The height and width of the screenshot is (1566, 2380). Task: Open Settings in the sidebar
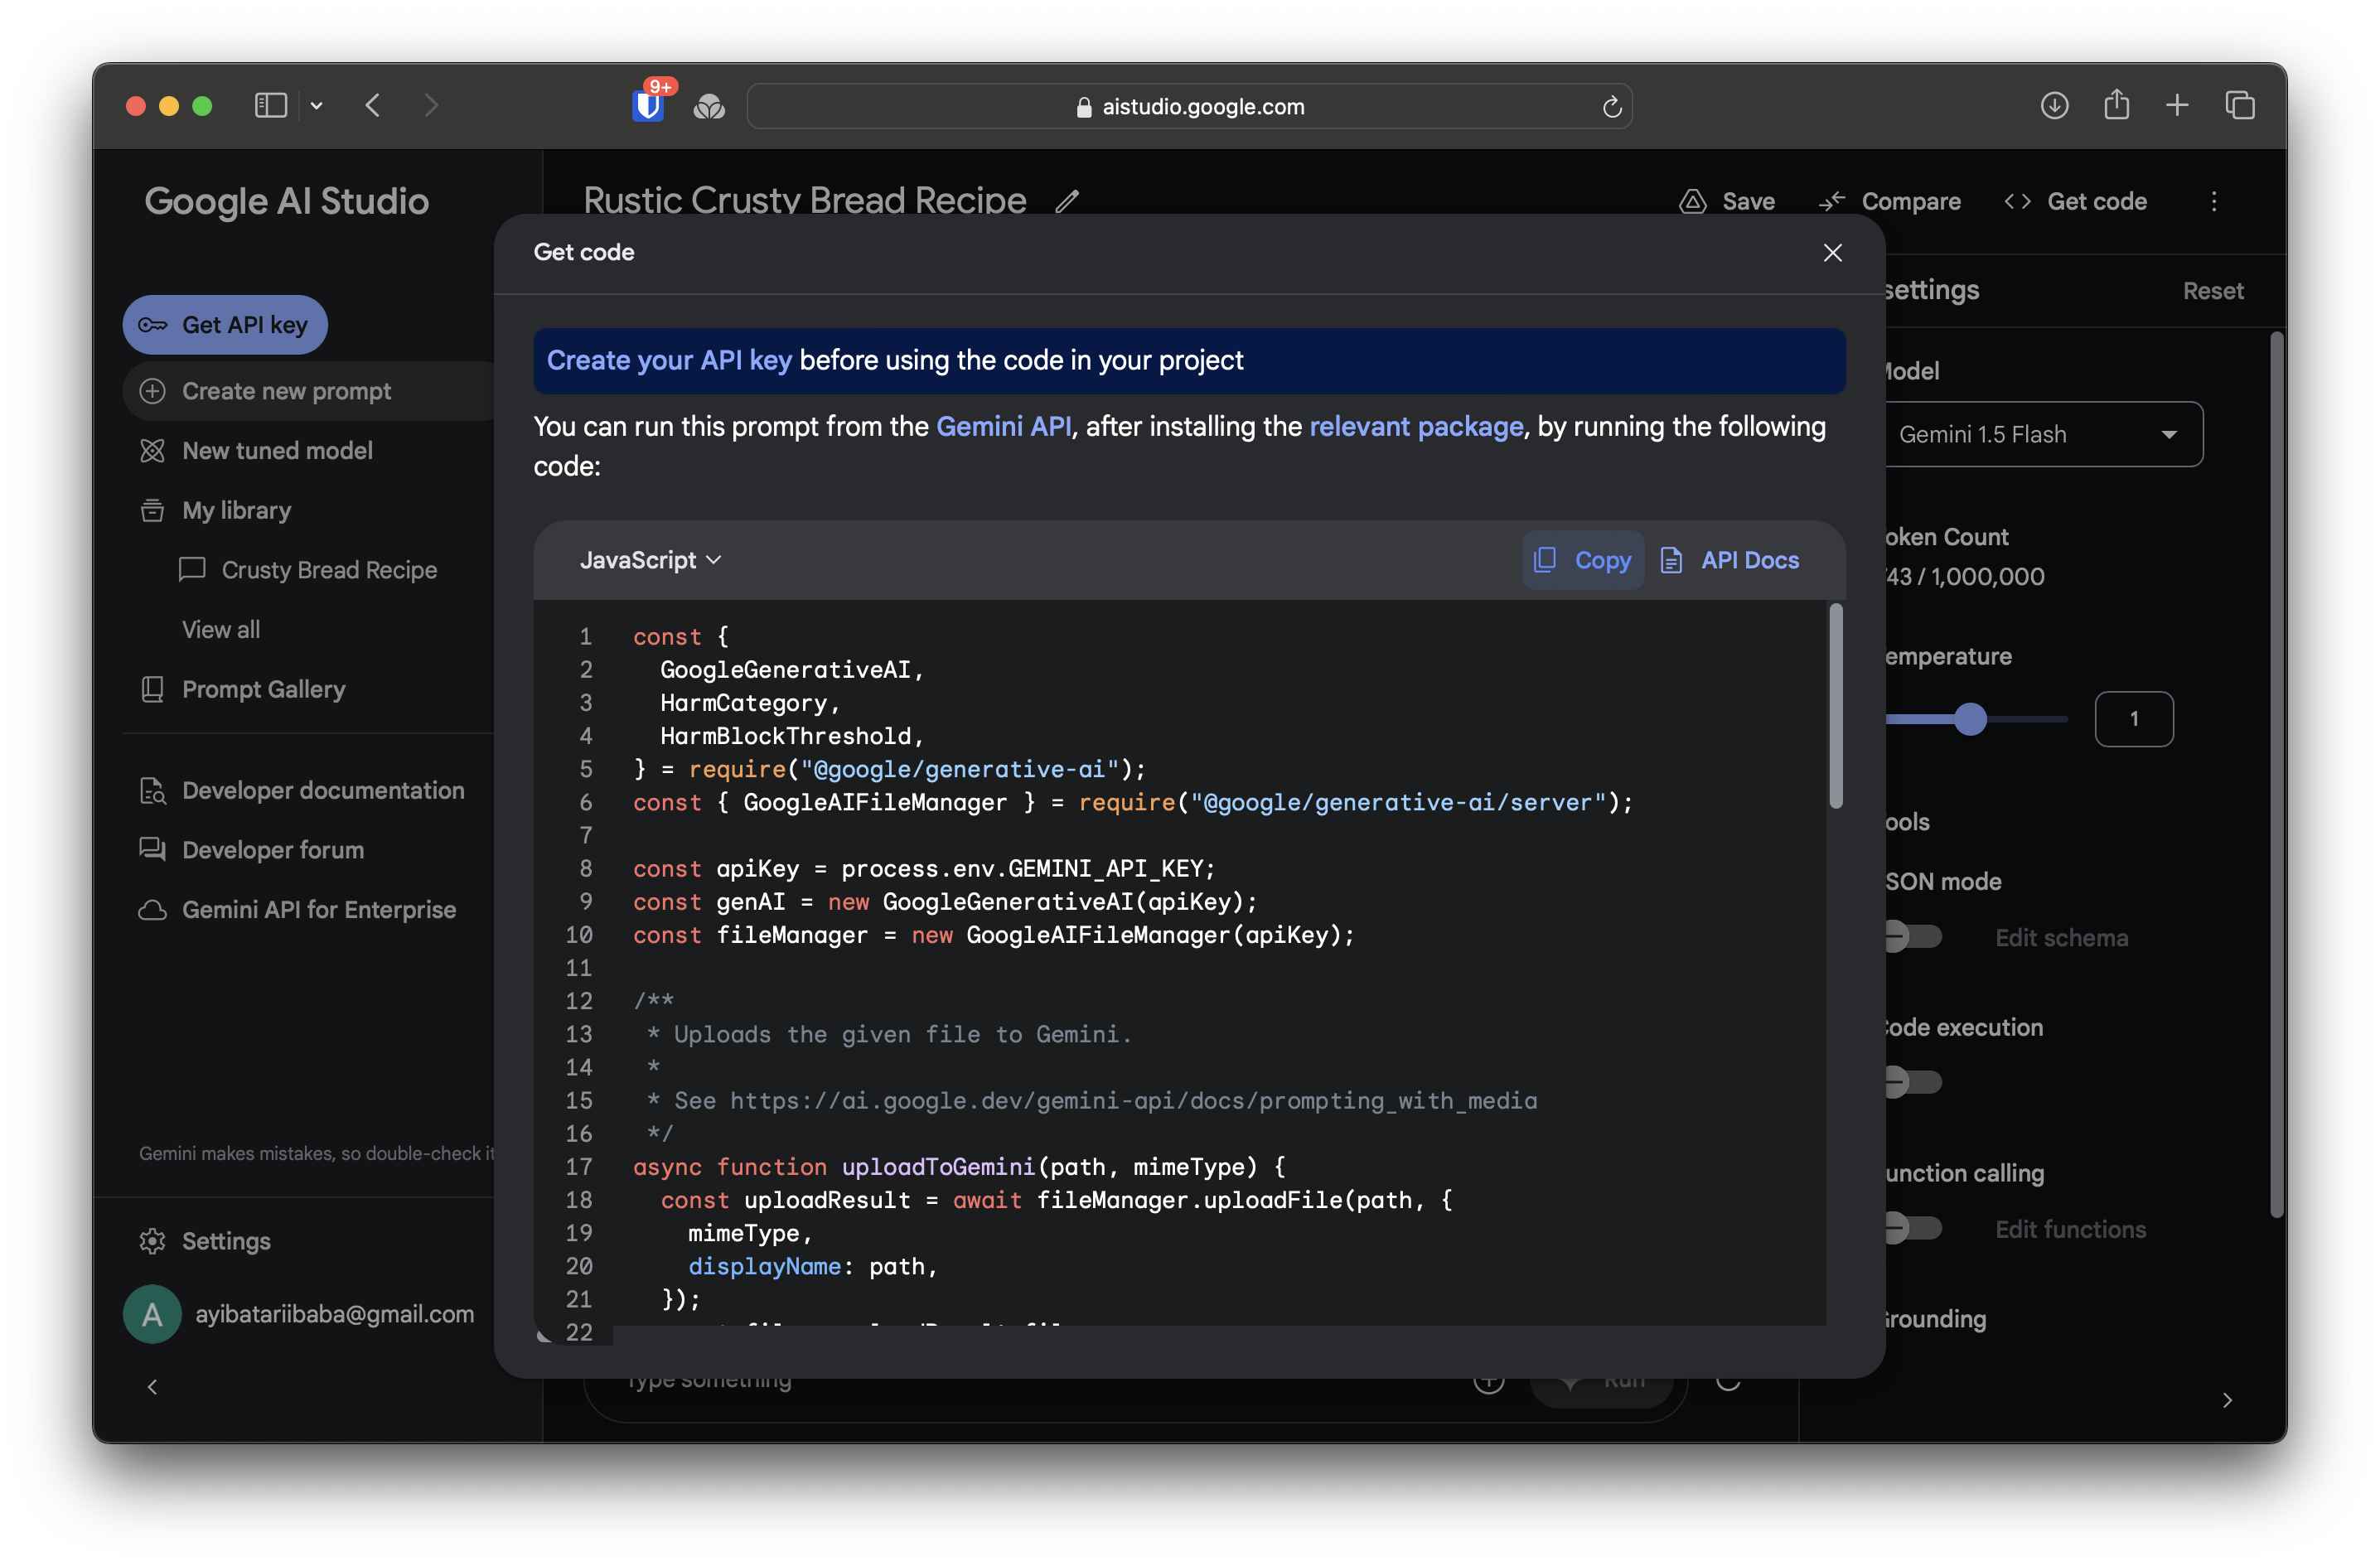[226, 1241]
